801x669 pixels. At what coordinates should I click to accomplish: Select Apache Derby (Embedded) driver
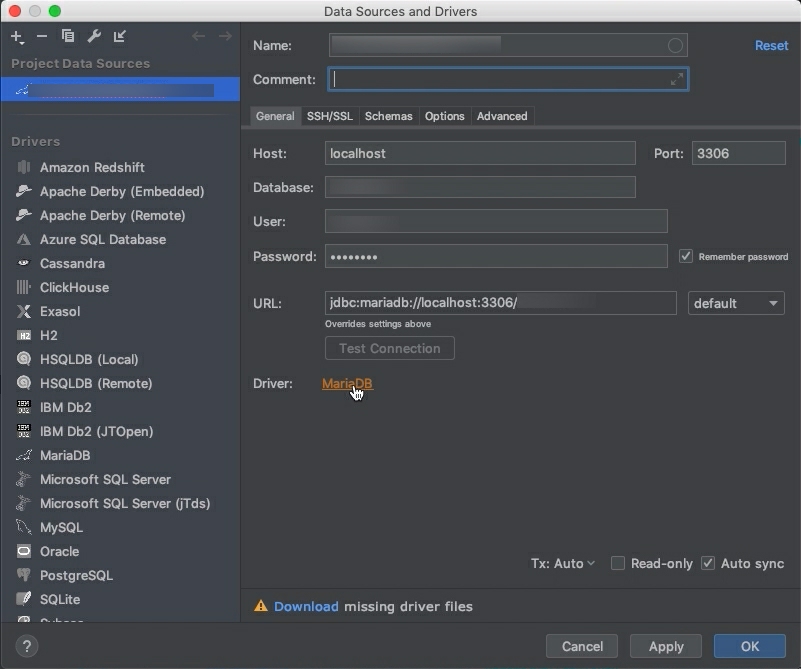click(120, 191)
